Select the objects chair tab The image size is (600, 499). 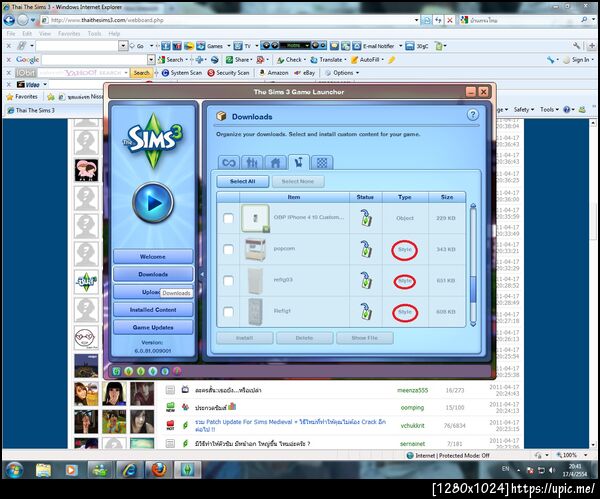pyautogui.click(x=299, y=162)
